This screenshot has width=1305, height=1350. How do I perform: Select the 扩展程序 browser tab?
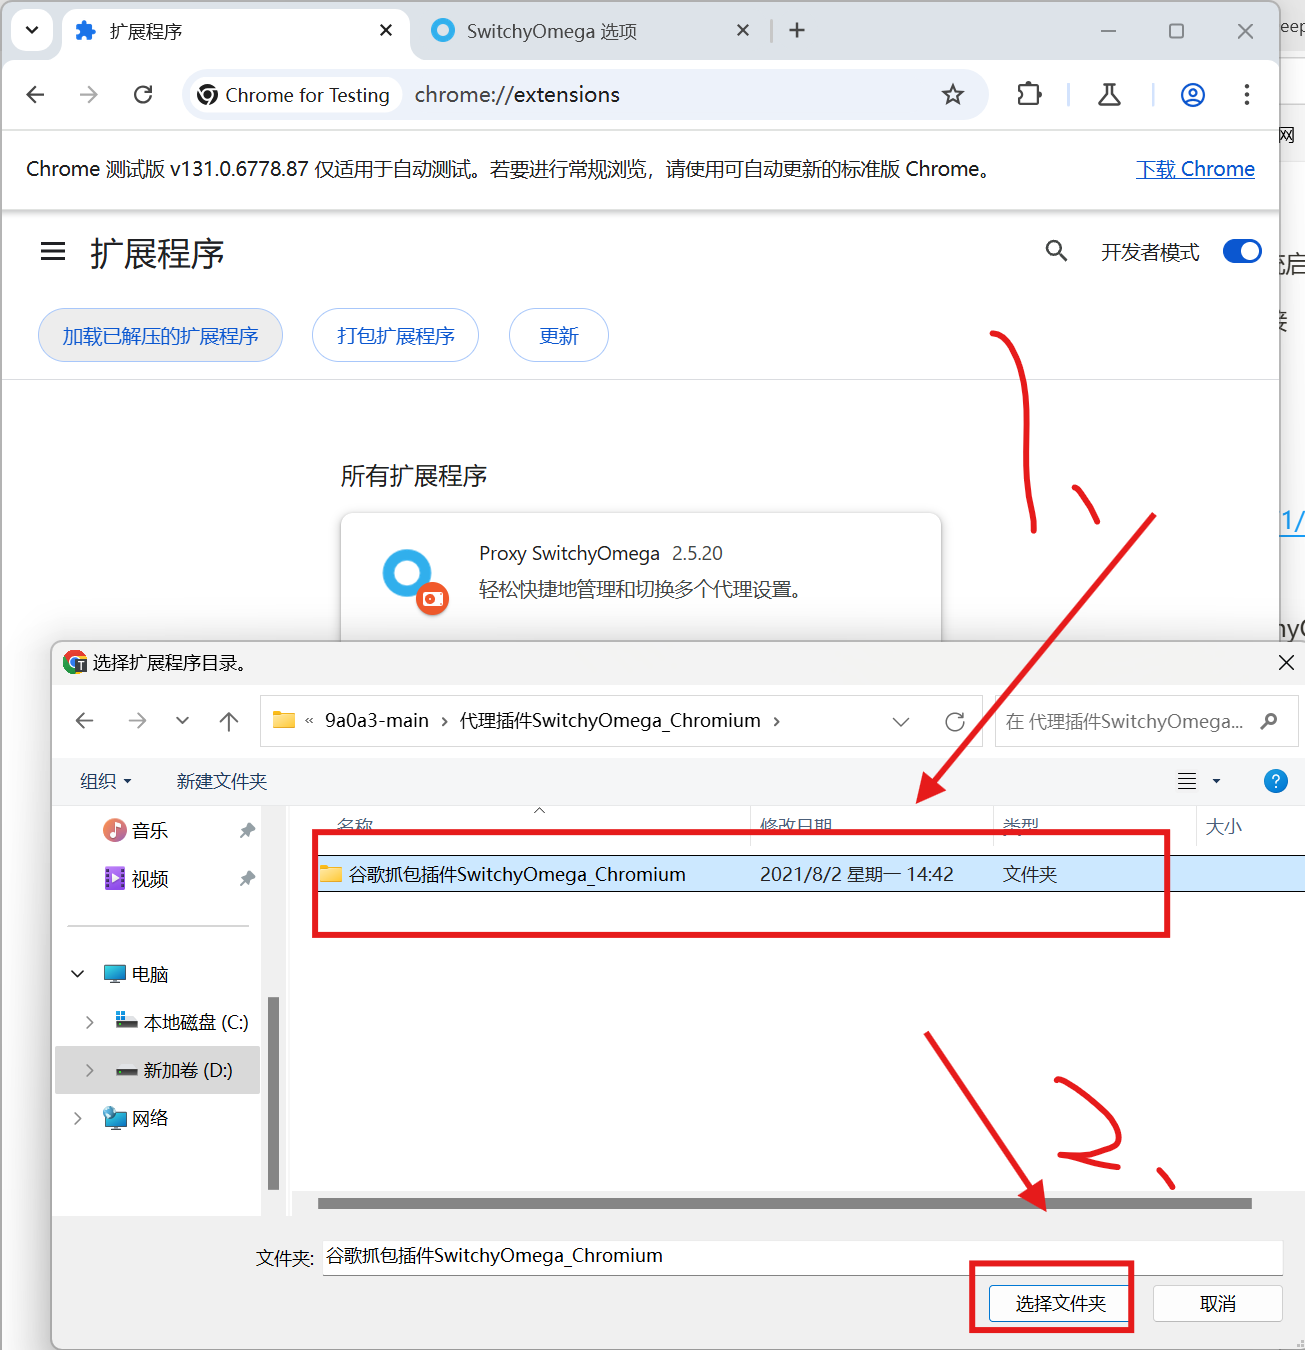(x=235, y=31)
